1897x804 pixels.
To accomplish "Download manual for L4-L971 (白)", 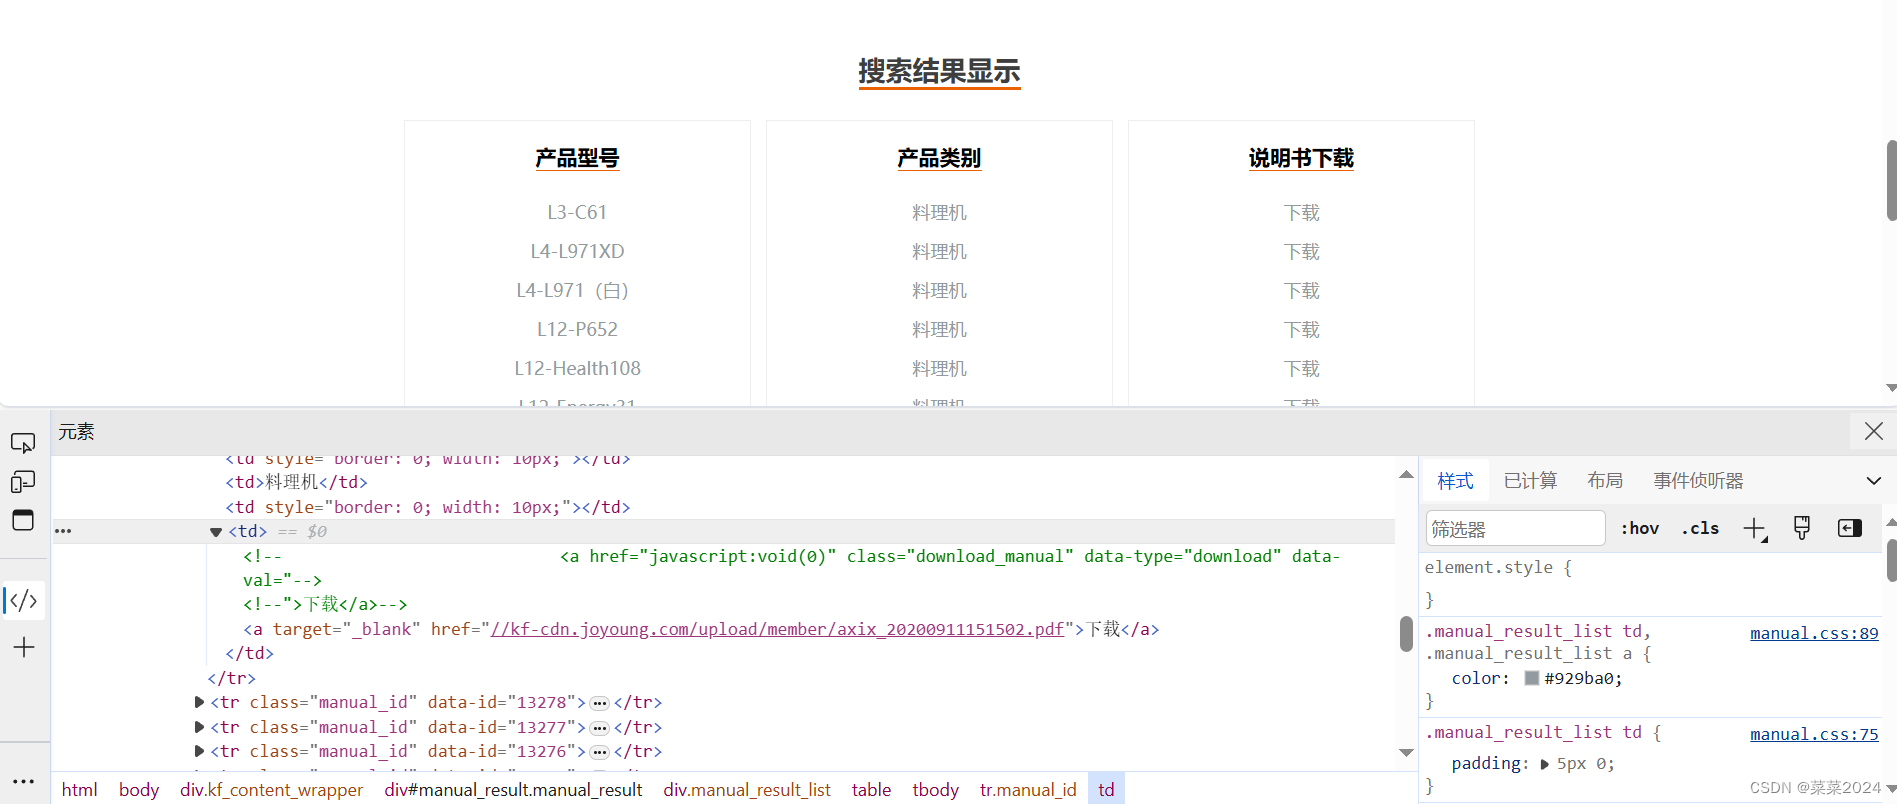I will 1301,290.
